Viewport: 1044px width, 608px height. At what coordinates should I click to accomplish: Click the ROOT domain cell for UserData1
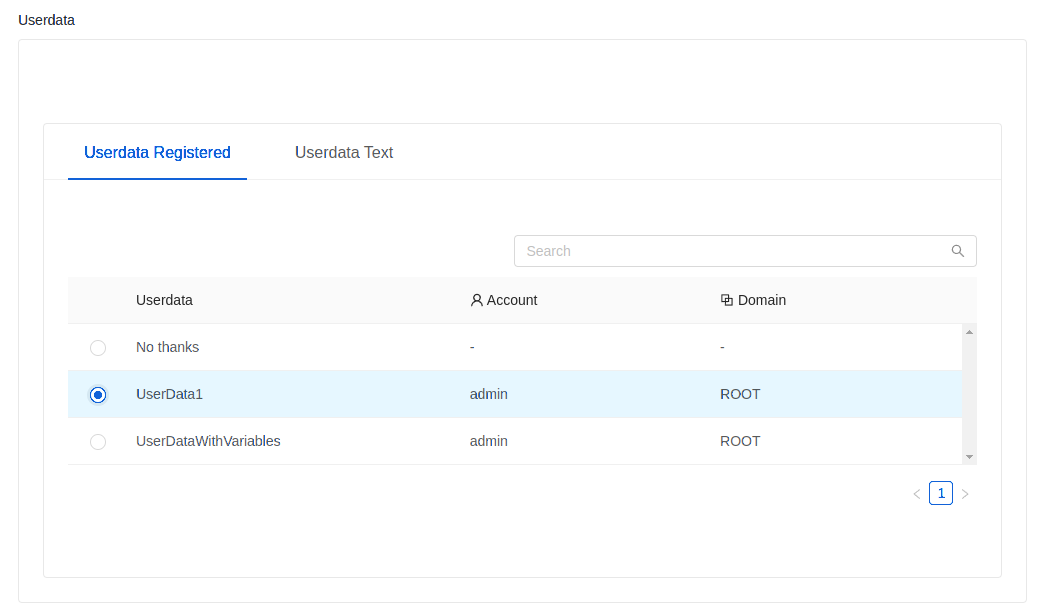tap(740, 394)
